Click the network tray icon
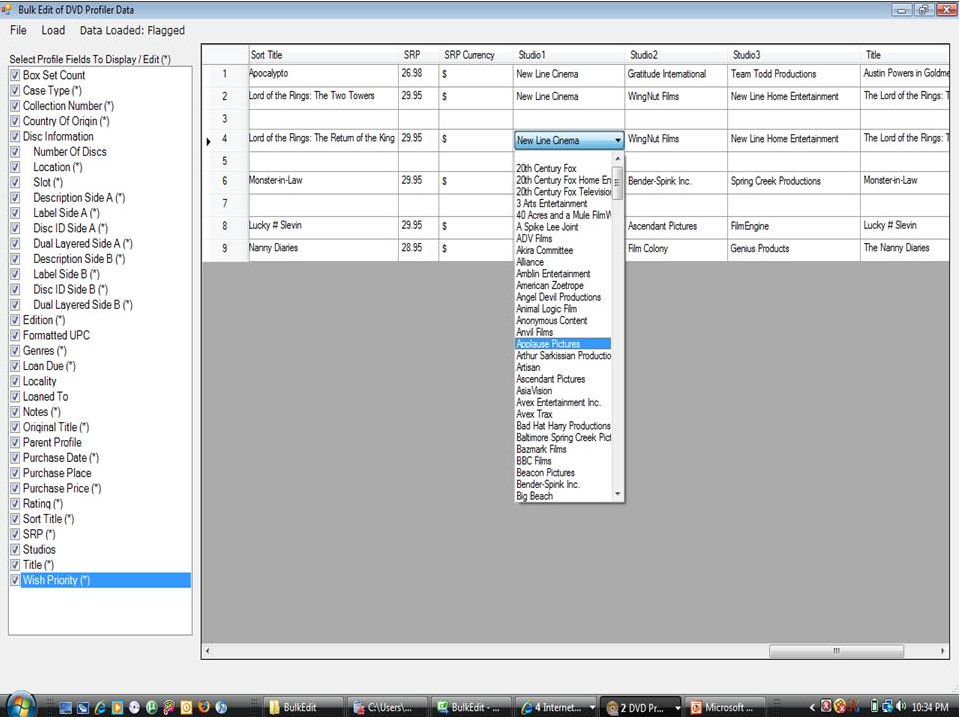 click(888, 707)
